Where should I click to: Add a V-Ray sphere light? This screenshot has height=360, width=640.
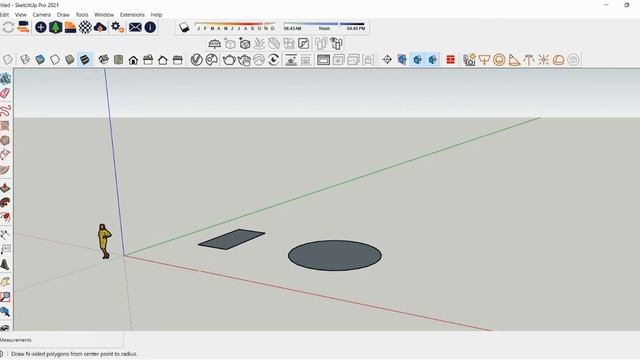point(499,60)
